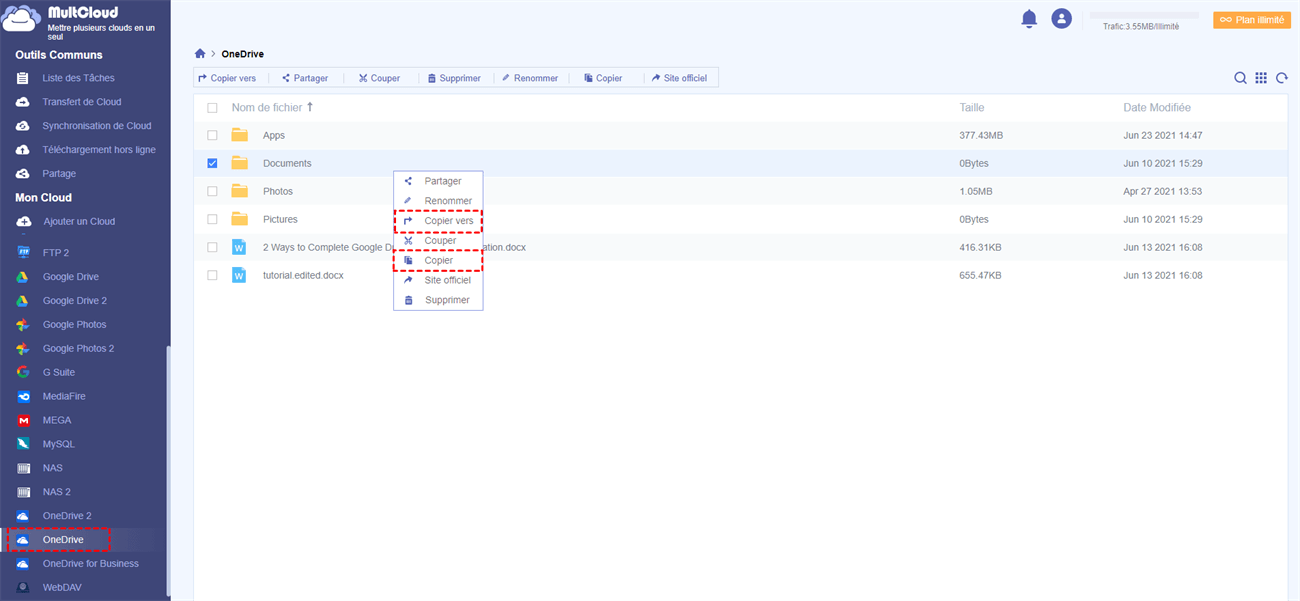Open the Apps folder
The width and height of the screenshot is (1300, 601).
pos(274,135)
